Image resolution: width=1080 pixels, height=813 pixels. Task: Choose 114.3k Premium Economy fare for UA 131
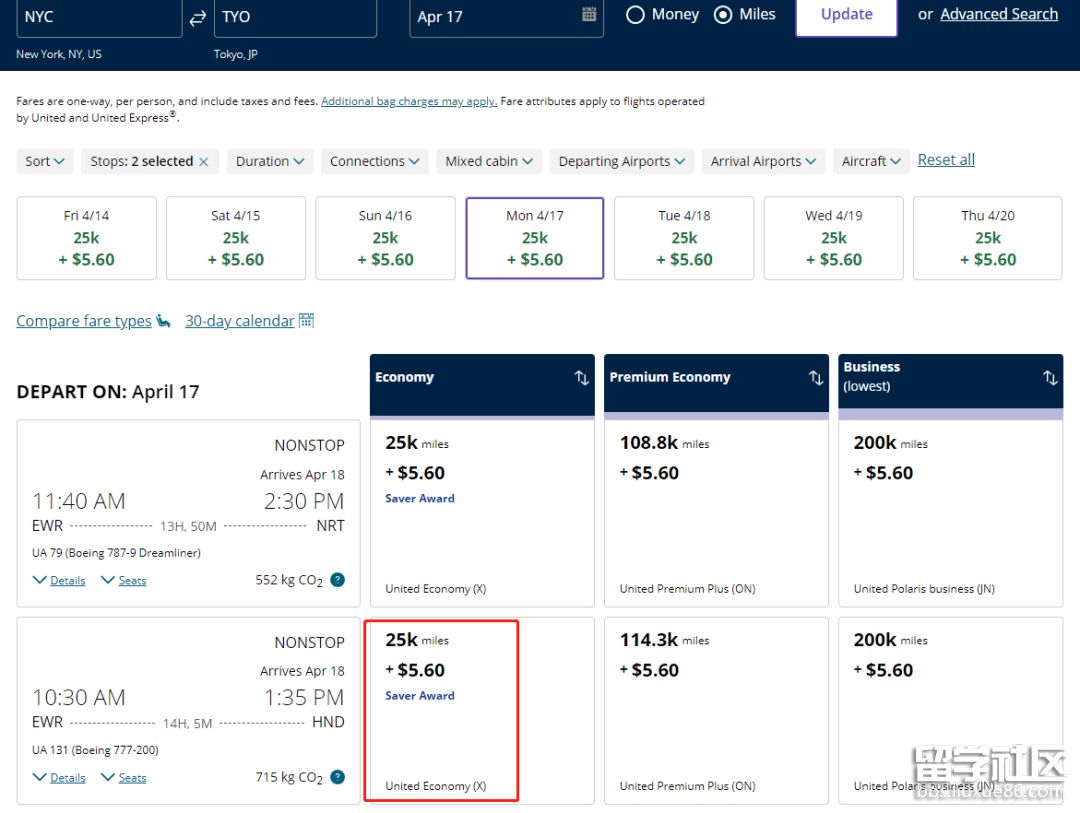click(716, 710)
